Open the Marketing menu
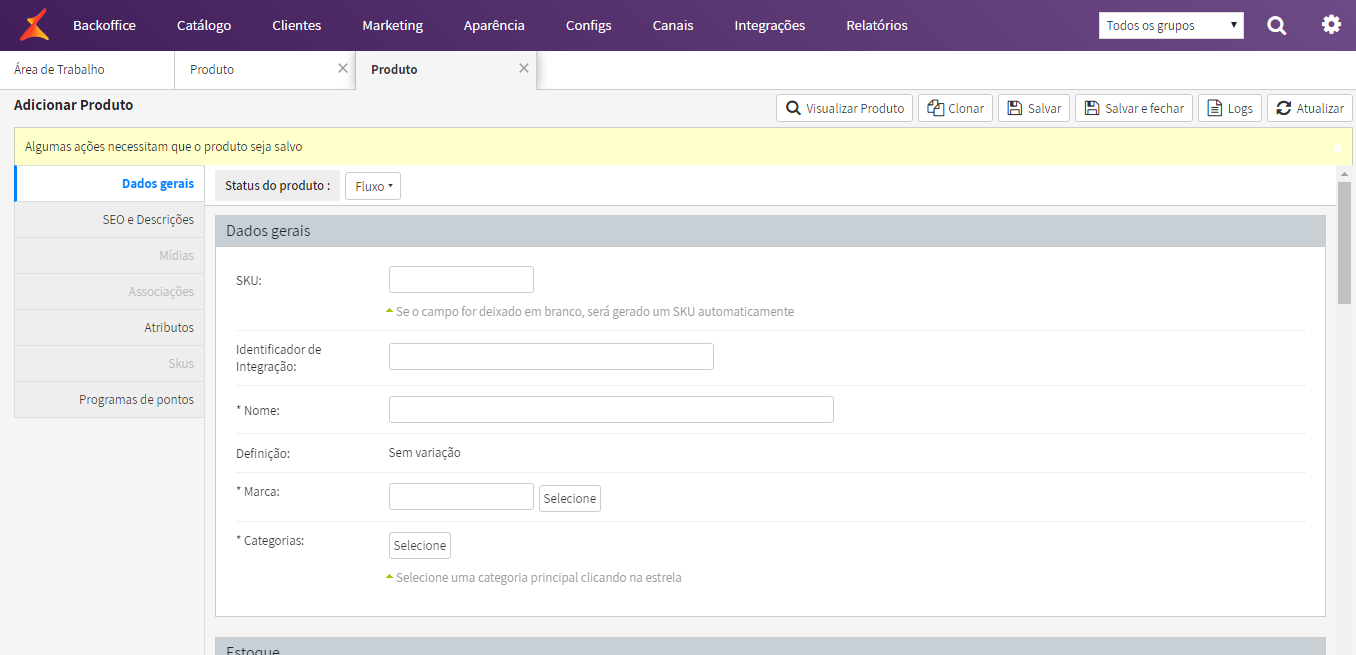 [x=392, y=26]
